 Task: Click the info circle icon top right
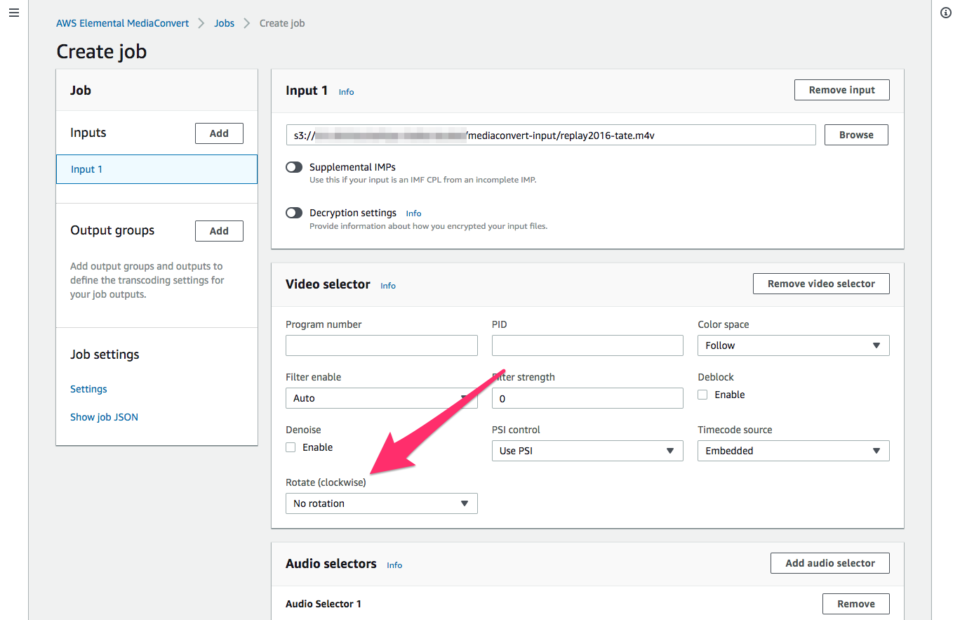pos(945,12)
